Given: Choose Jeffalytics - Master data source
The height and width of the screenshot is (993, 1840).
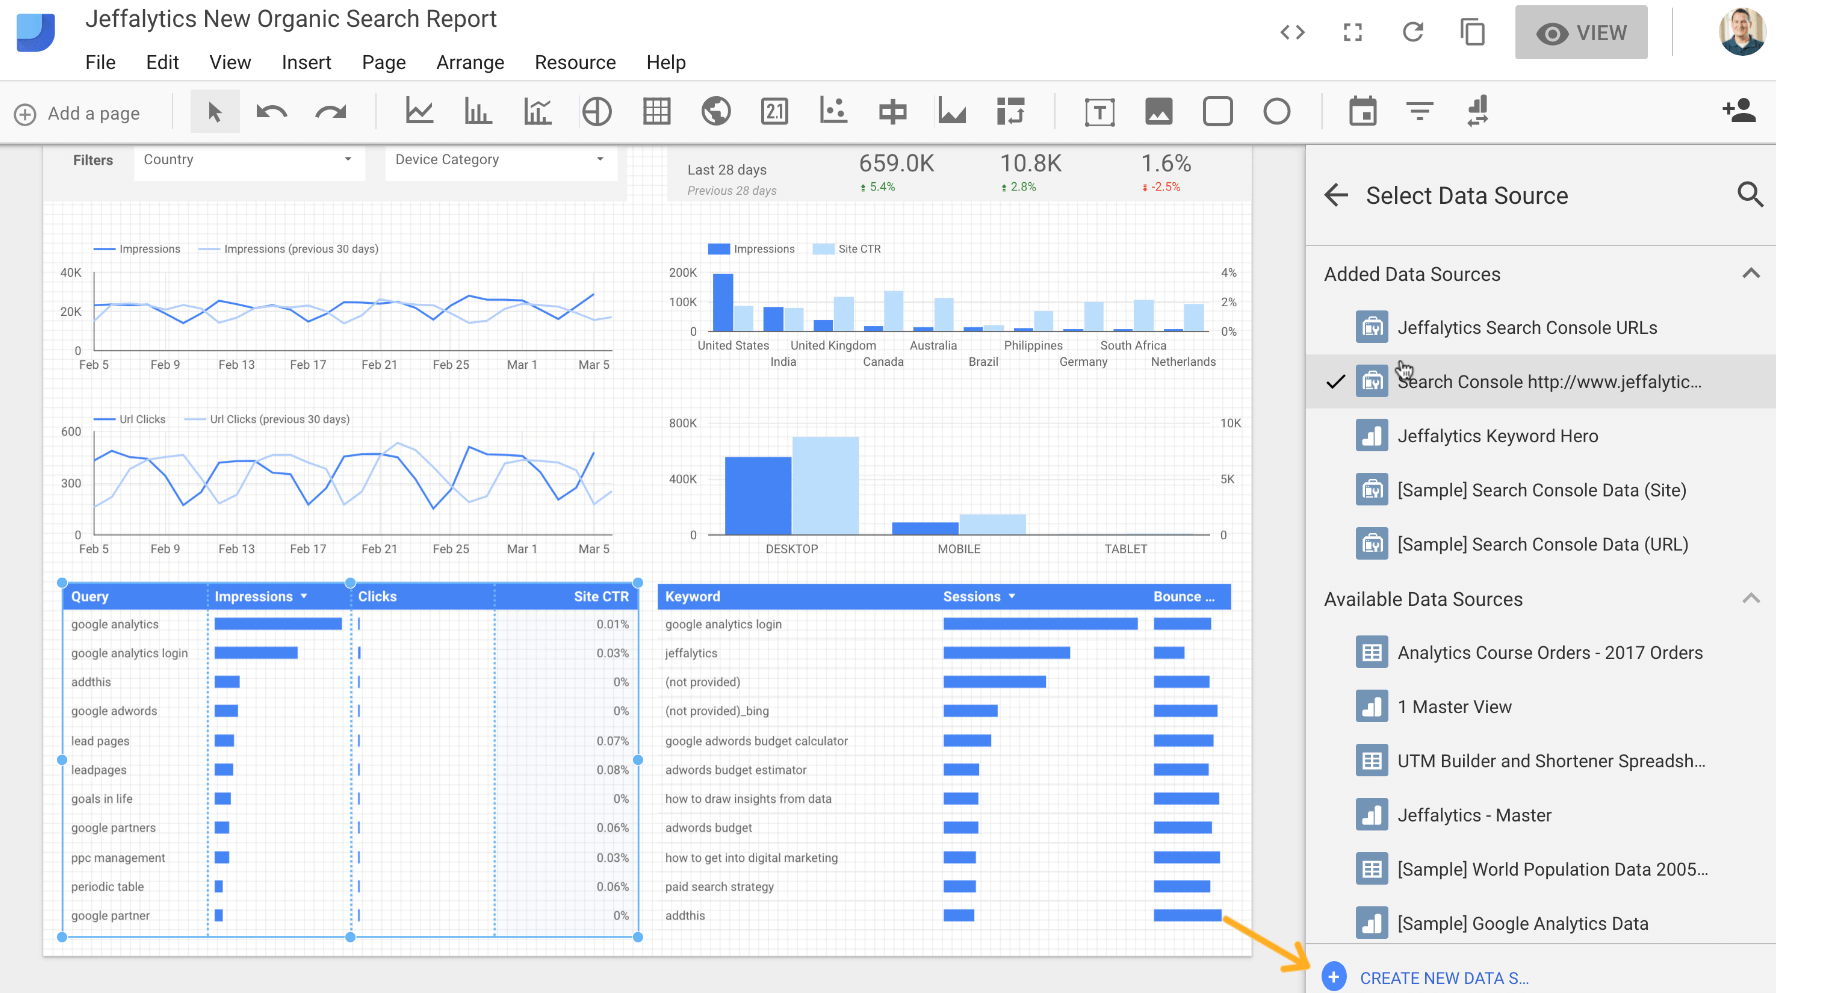Looking at the screenshot, I should click(x=1540, y=815).
